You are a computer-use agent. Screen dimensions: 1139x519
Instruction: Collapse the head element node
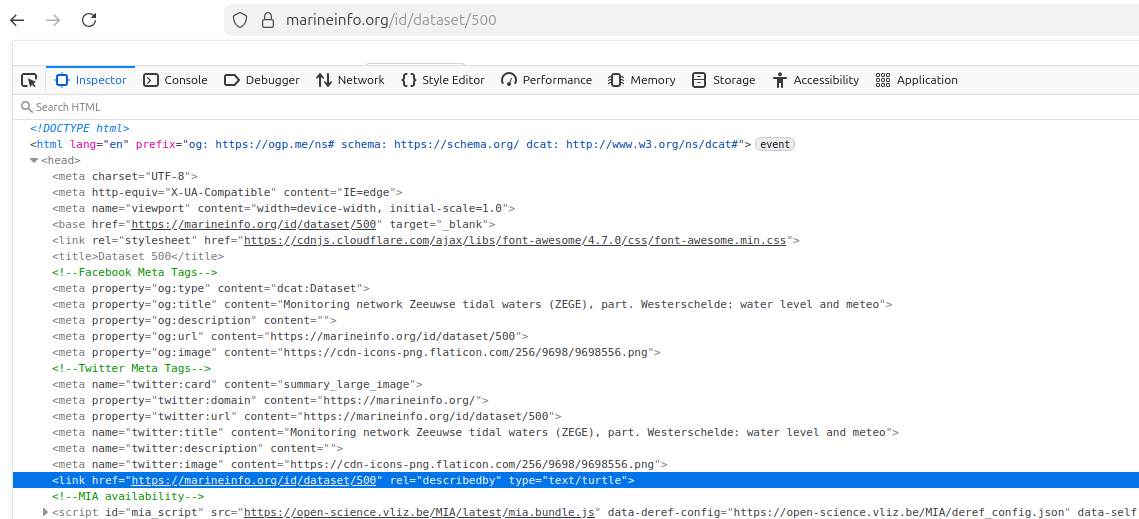click(34, 160)
